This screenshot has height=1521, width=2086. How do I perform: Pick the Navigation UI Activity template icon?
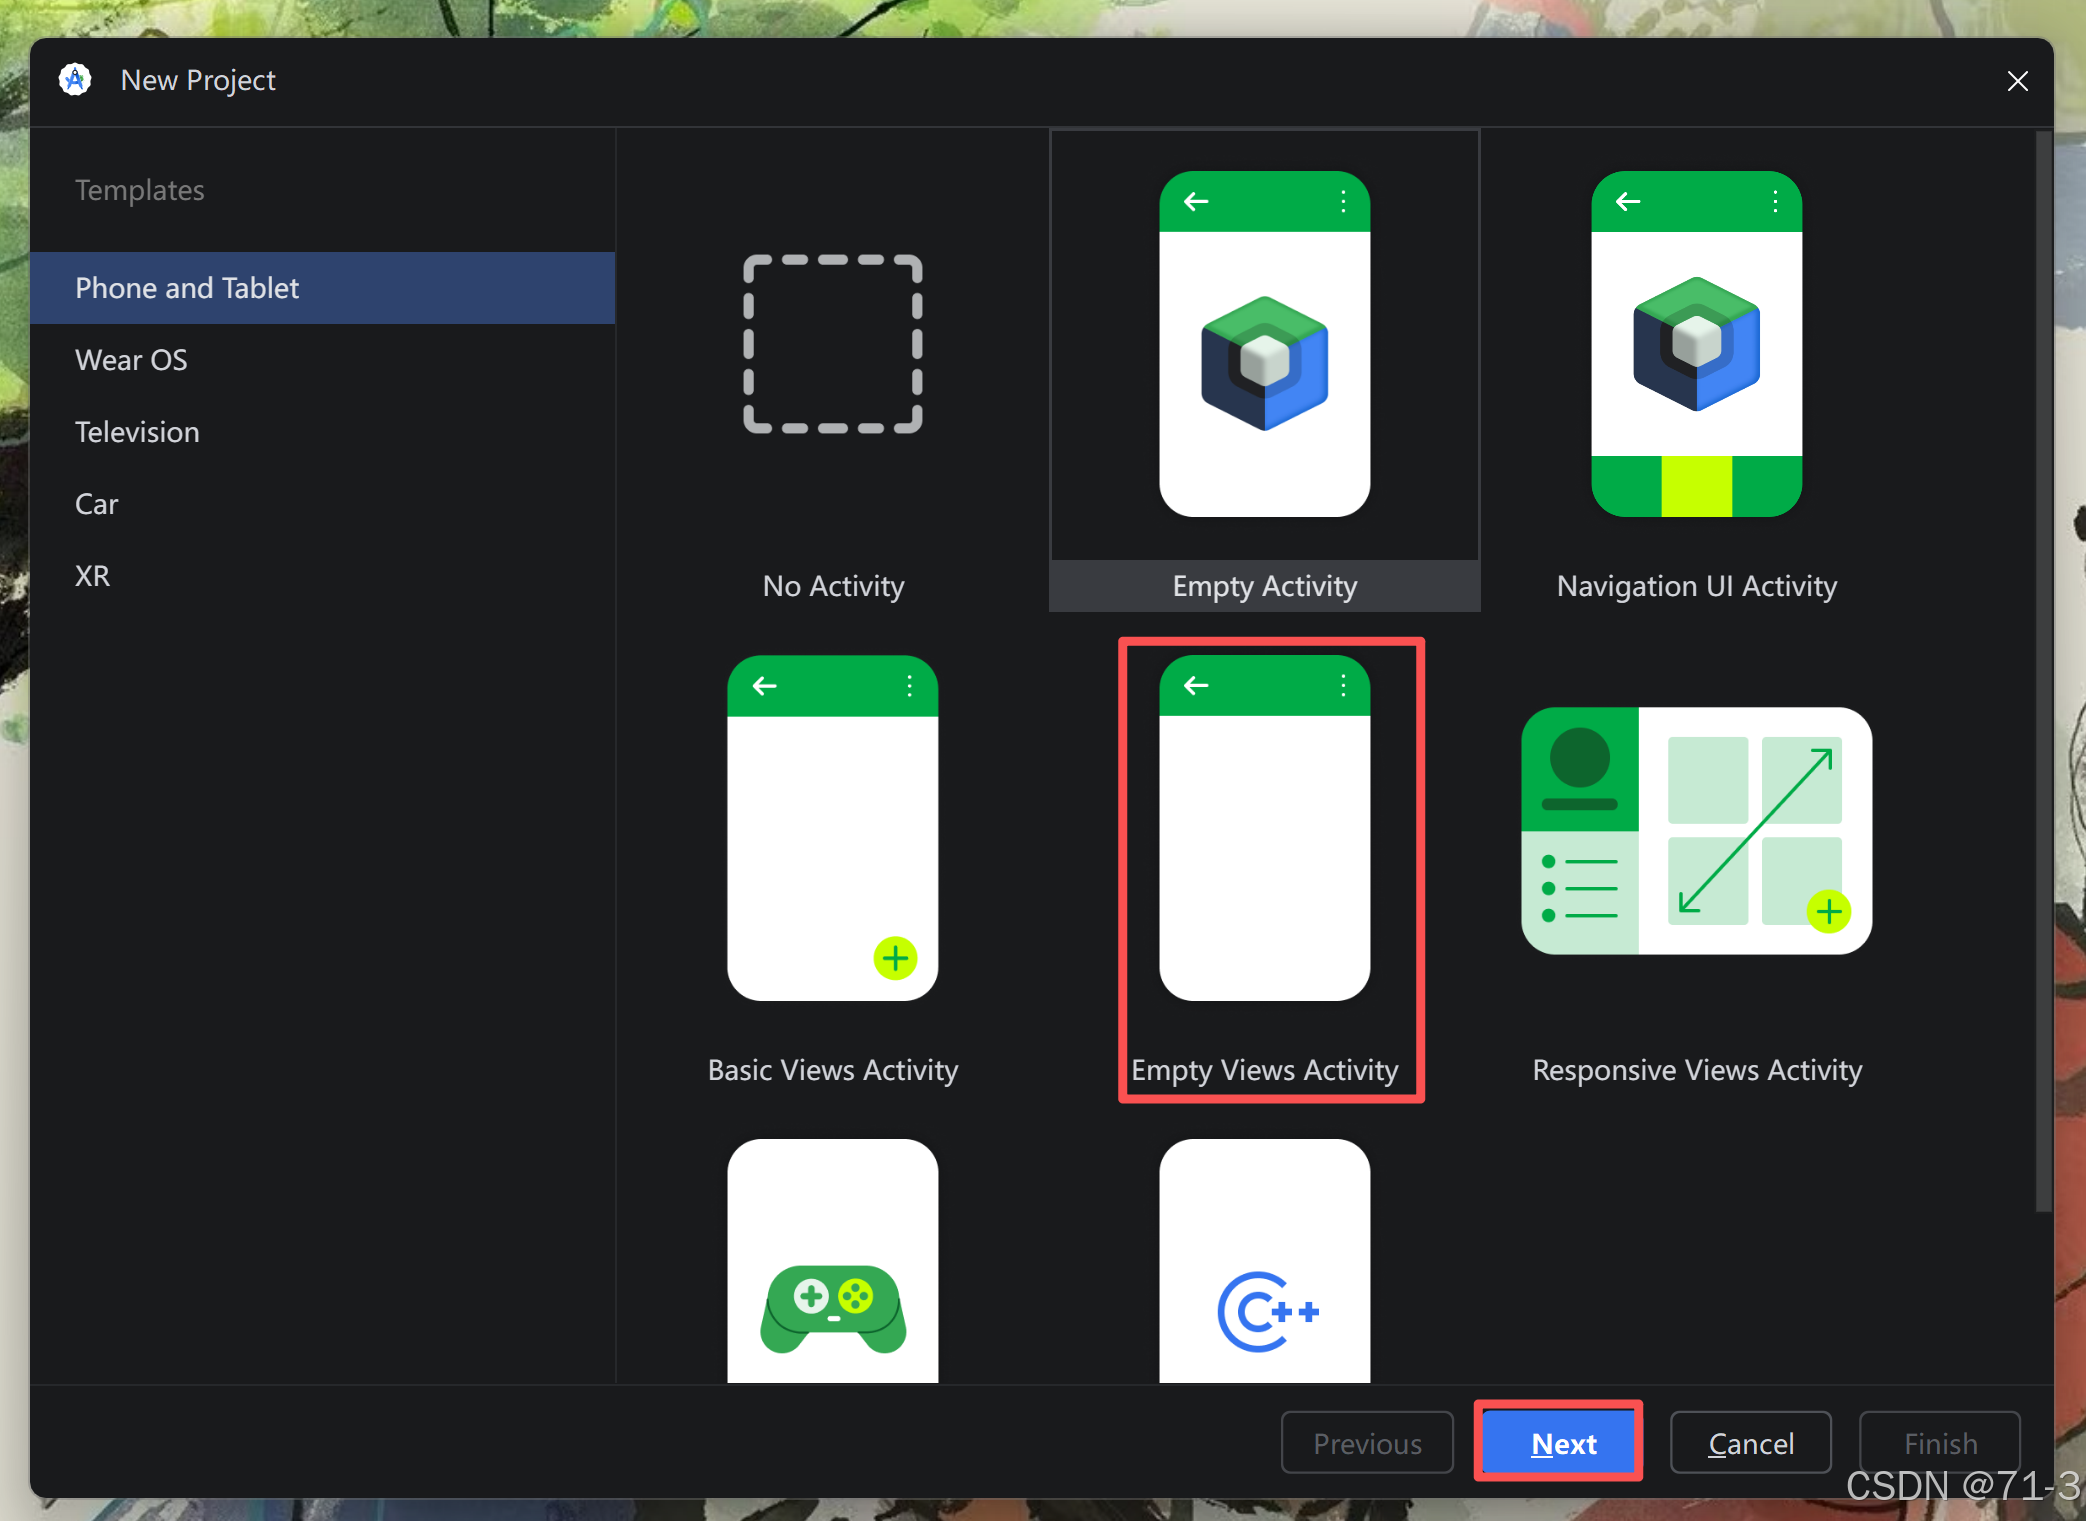[1696, 344]
